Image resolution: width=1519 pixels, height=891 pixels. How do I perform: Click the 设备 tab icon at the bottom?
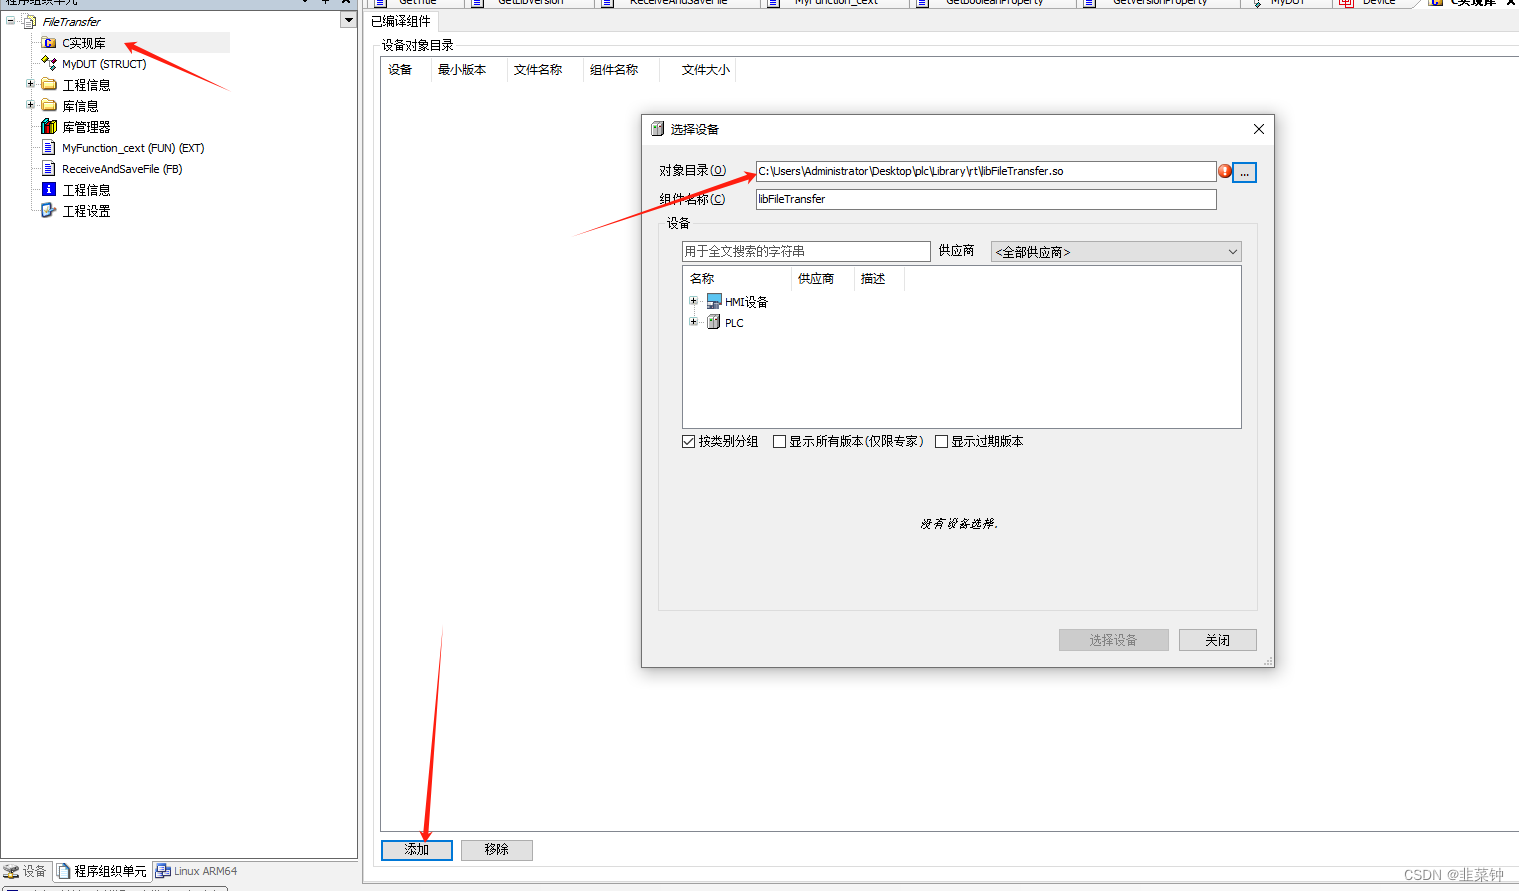11,871
